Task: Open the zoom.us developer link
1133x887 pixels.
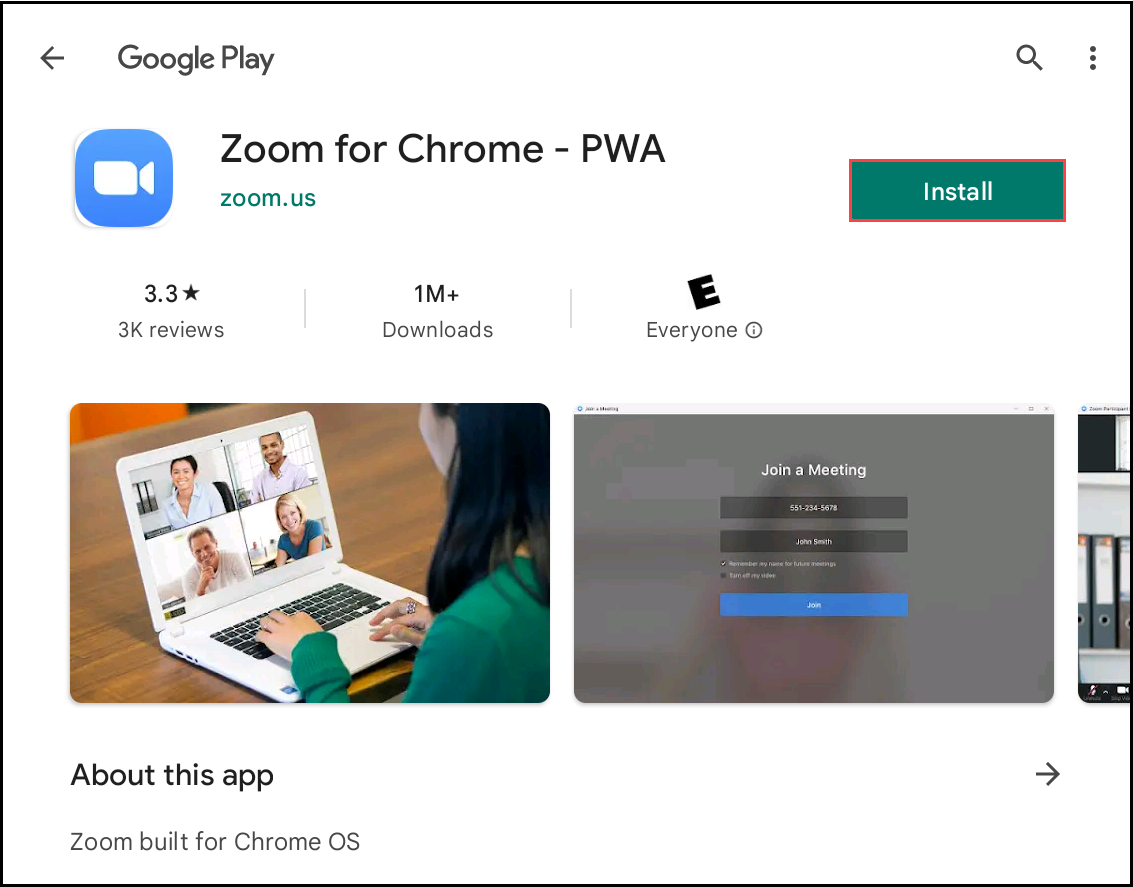Action: point(268,198)
